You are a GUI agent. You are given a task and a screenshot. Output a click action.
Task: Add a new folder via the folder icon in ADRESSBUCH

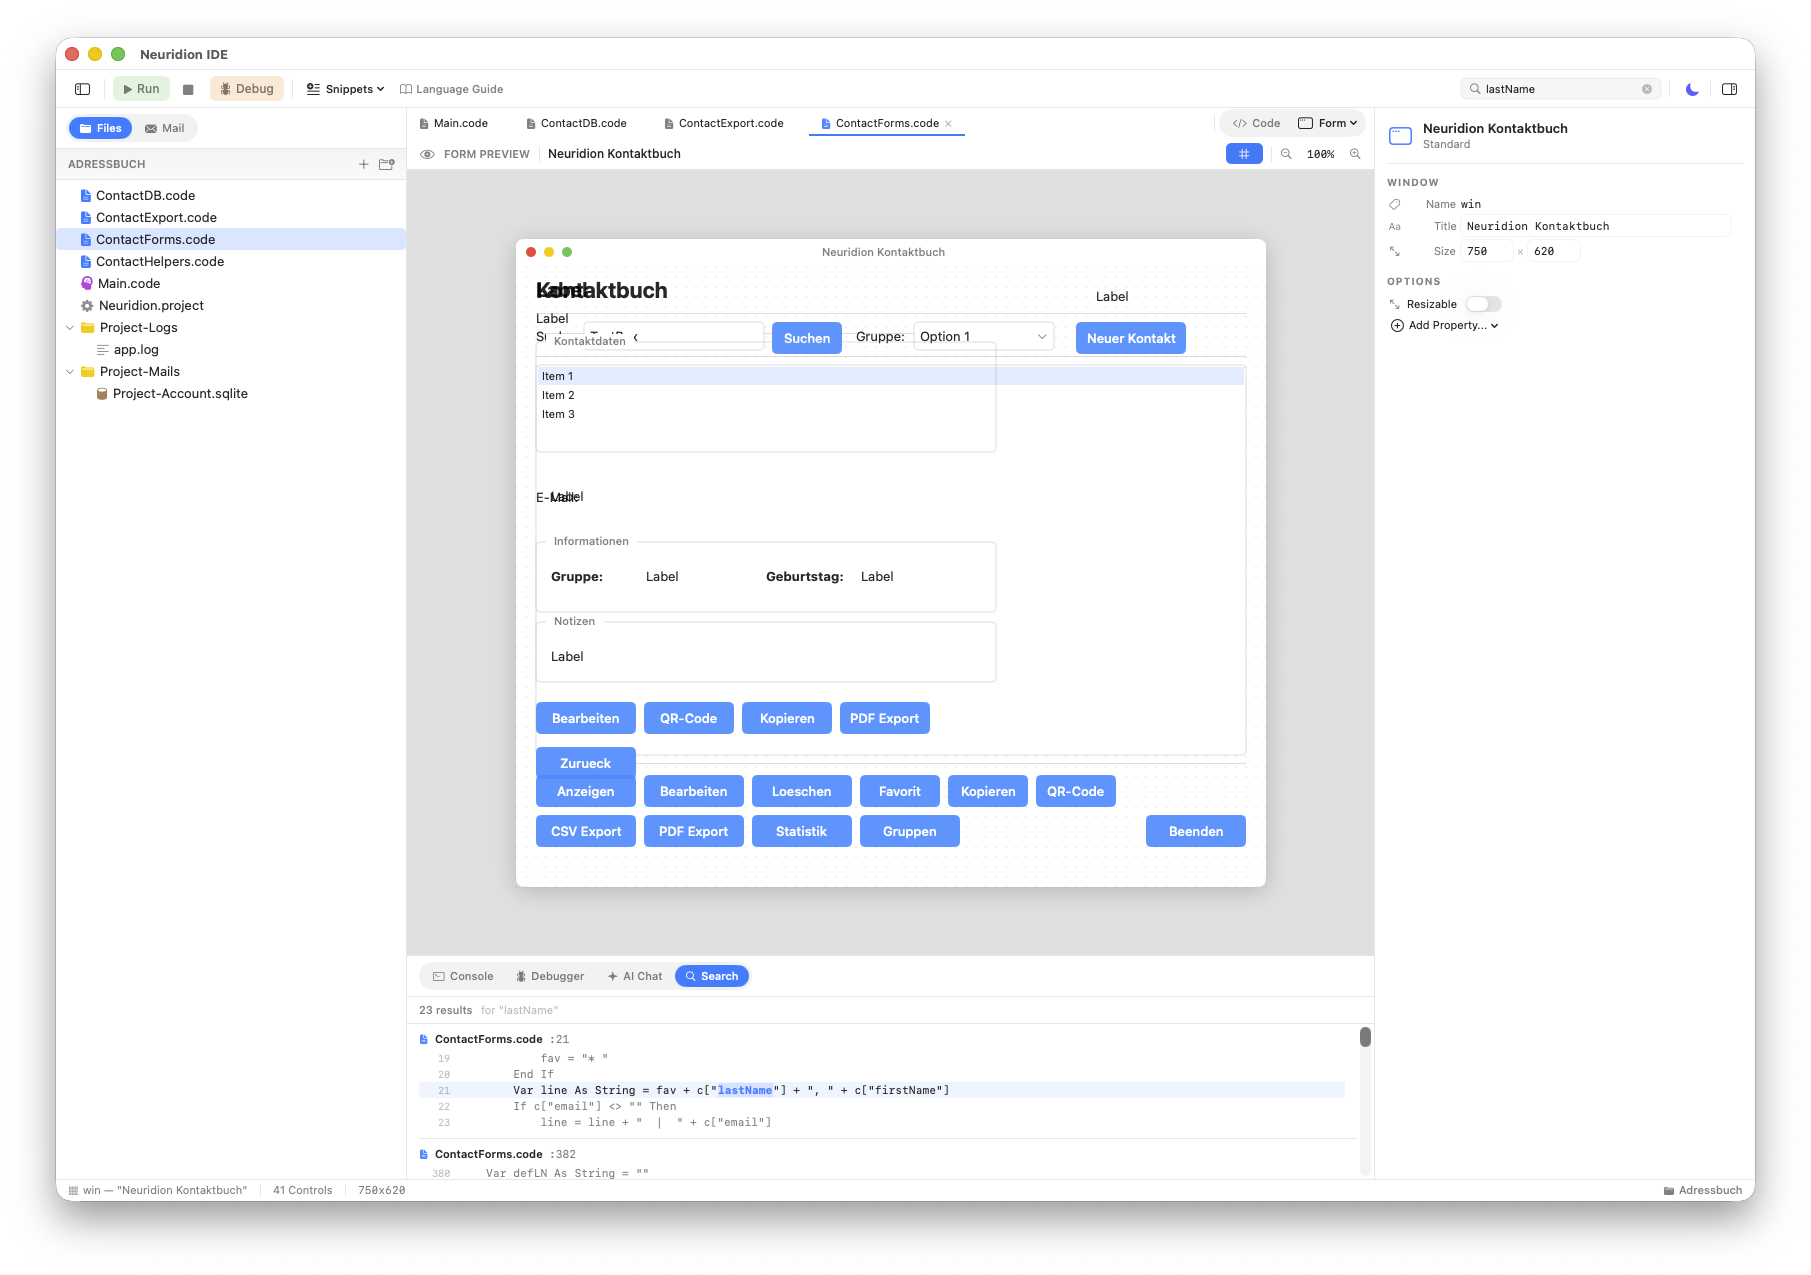(x=386, y=164)
